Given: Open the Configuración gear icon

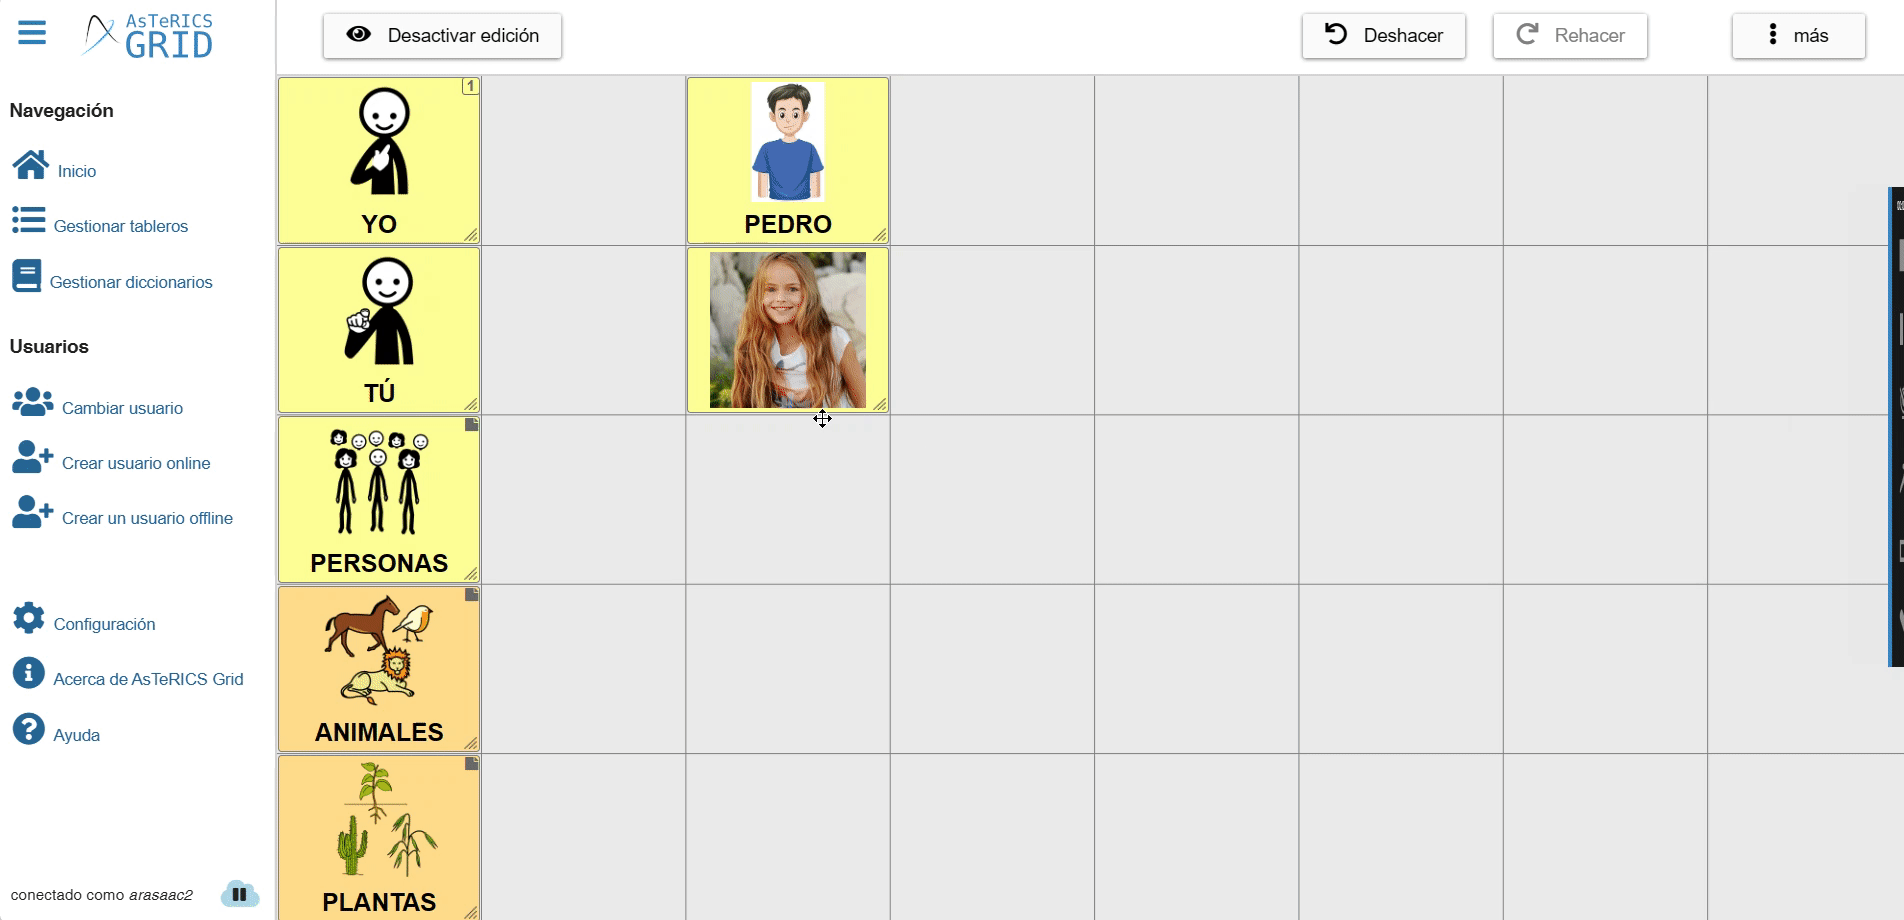Looking at the screenshot, I should (28, 618).
